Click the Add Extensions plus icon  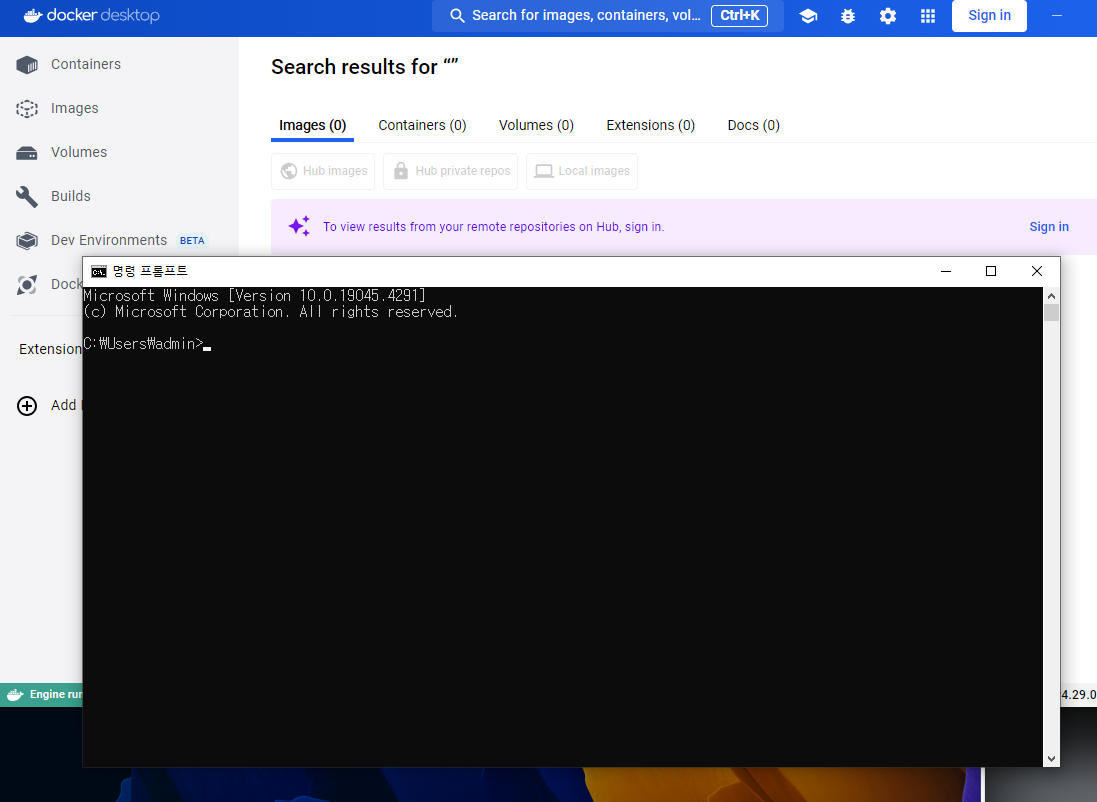[x=27, y=406]
